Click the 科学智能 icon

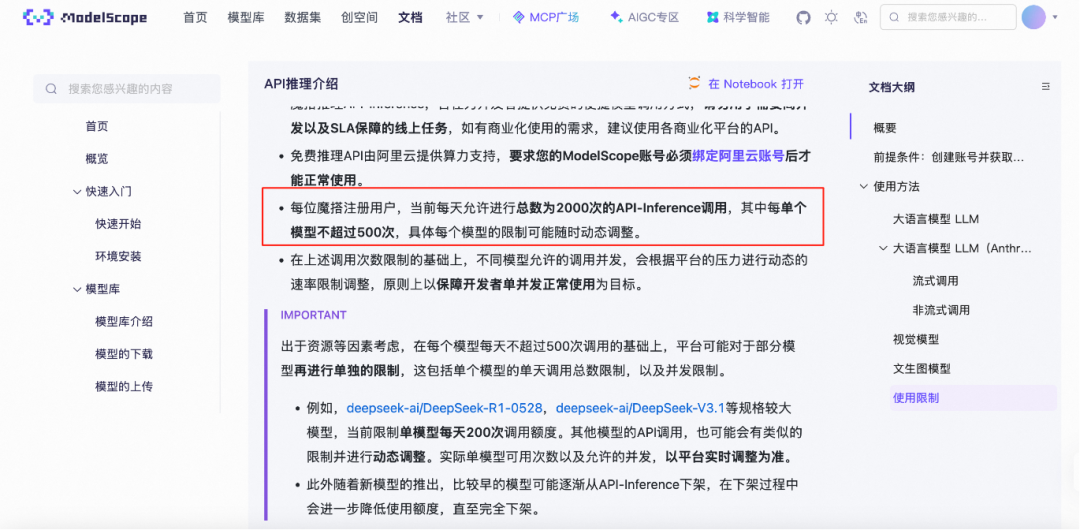coord(712,17)
